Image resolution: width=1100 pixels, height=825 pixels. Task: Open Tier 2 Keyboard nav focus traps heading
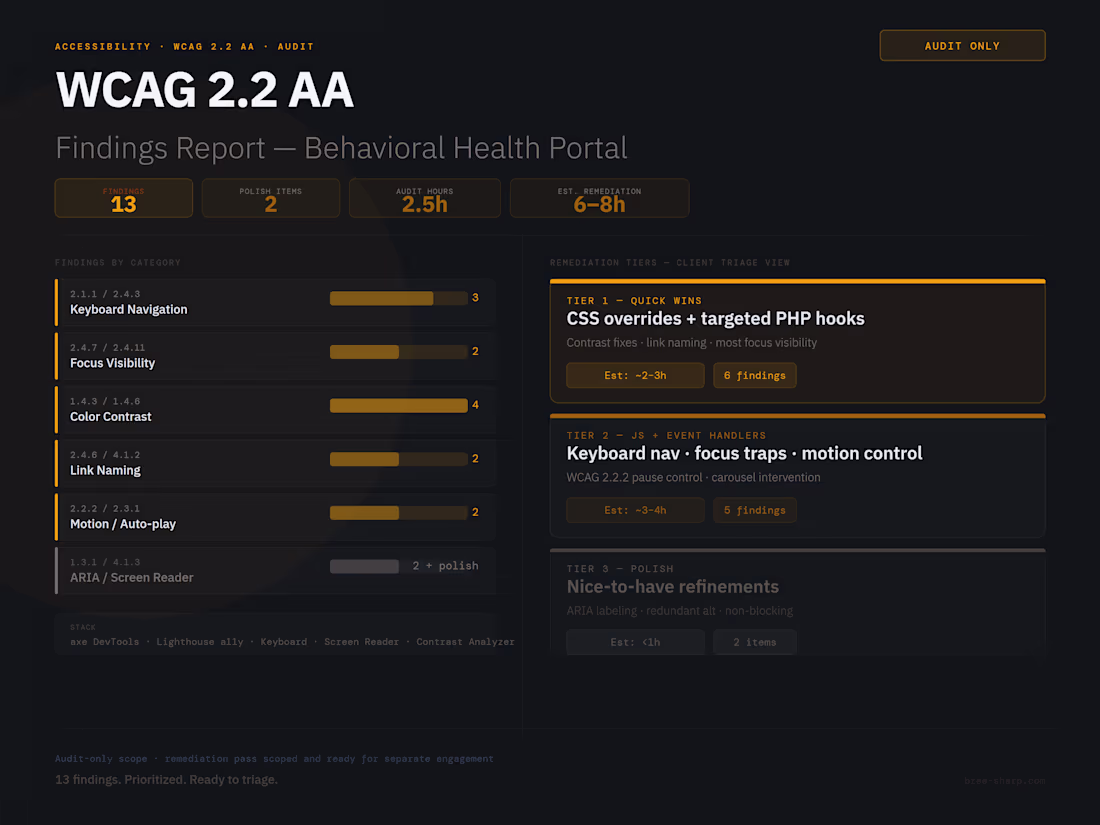coord(744,453)
